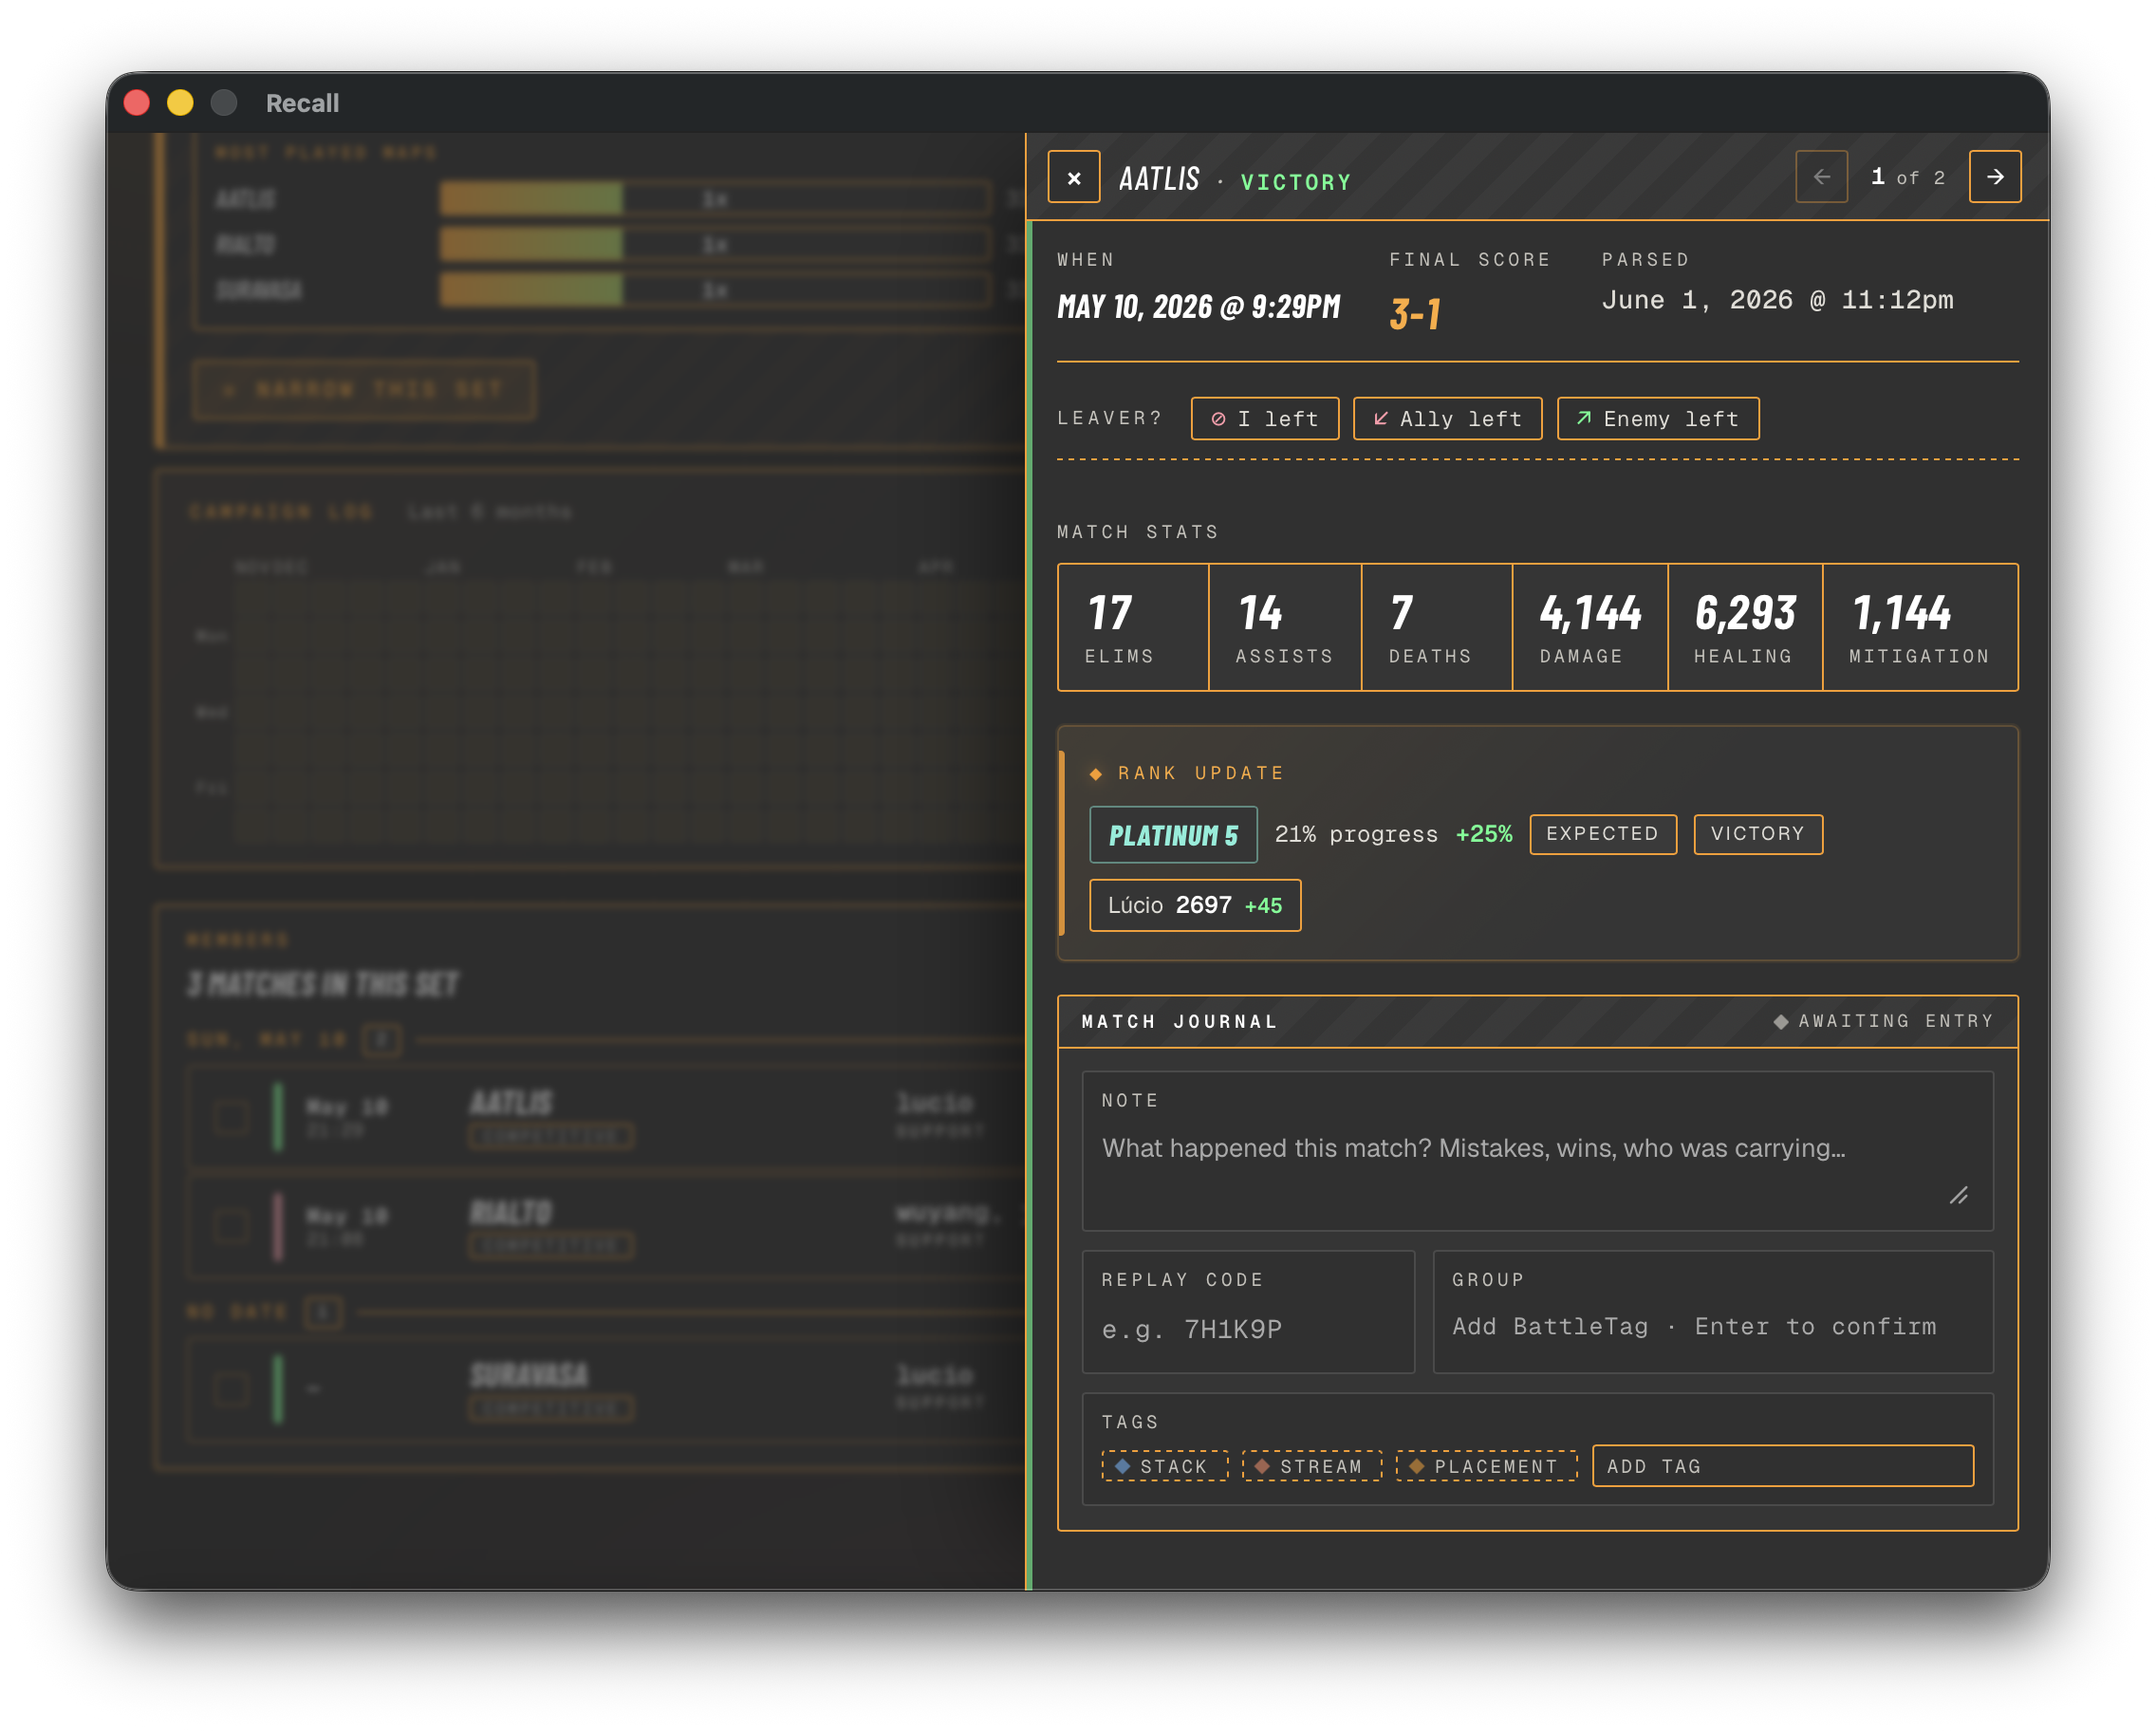Click the Mitigation stat showing 1,144

coord(1920,627)
